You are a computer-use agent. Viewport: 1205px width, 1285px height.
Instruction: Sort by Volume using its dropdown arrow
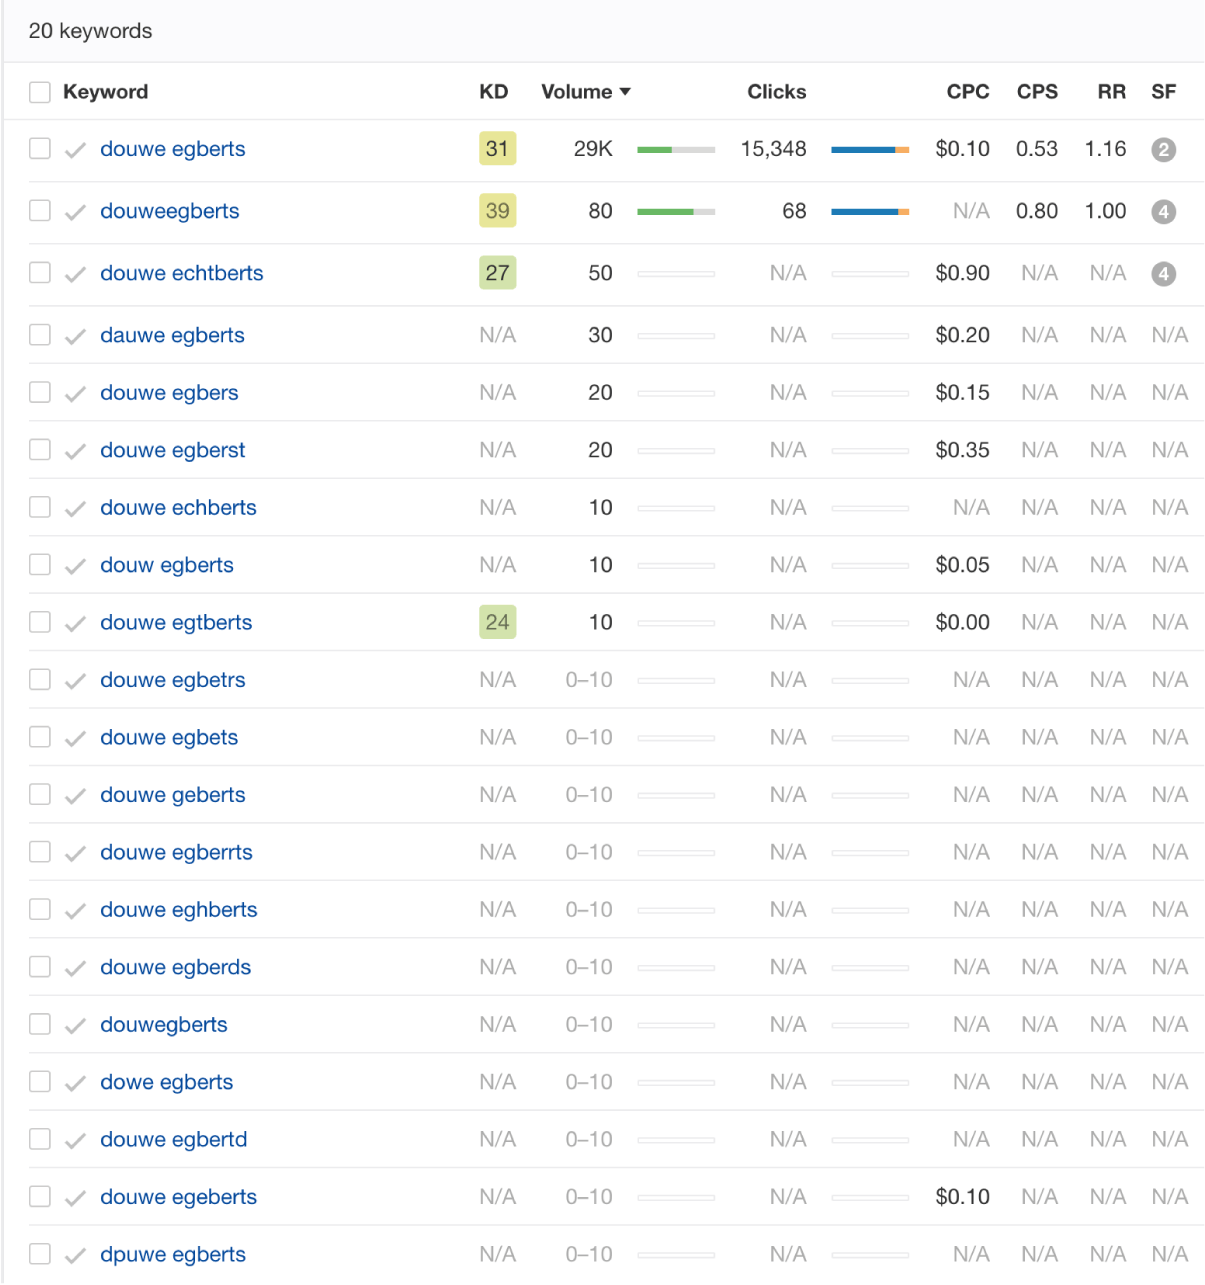(x=625, y=92)
